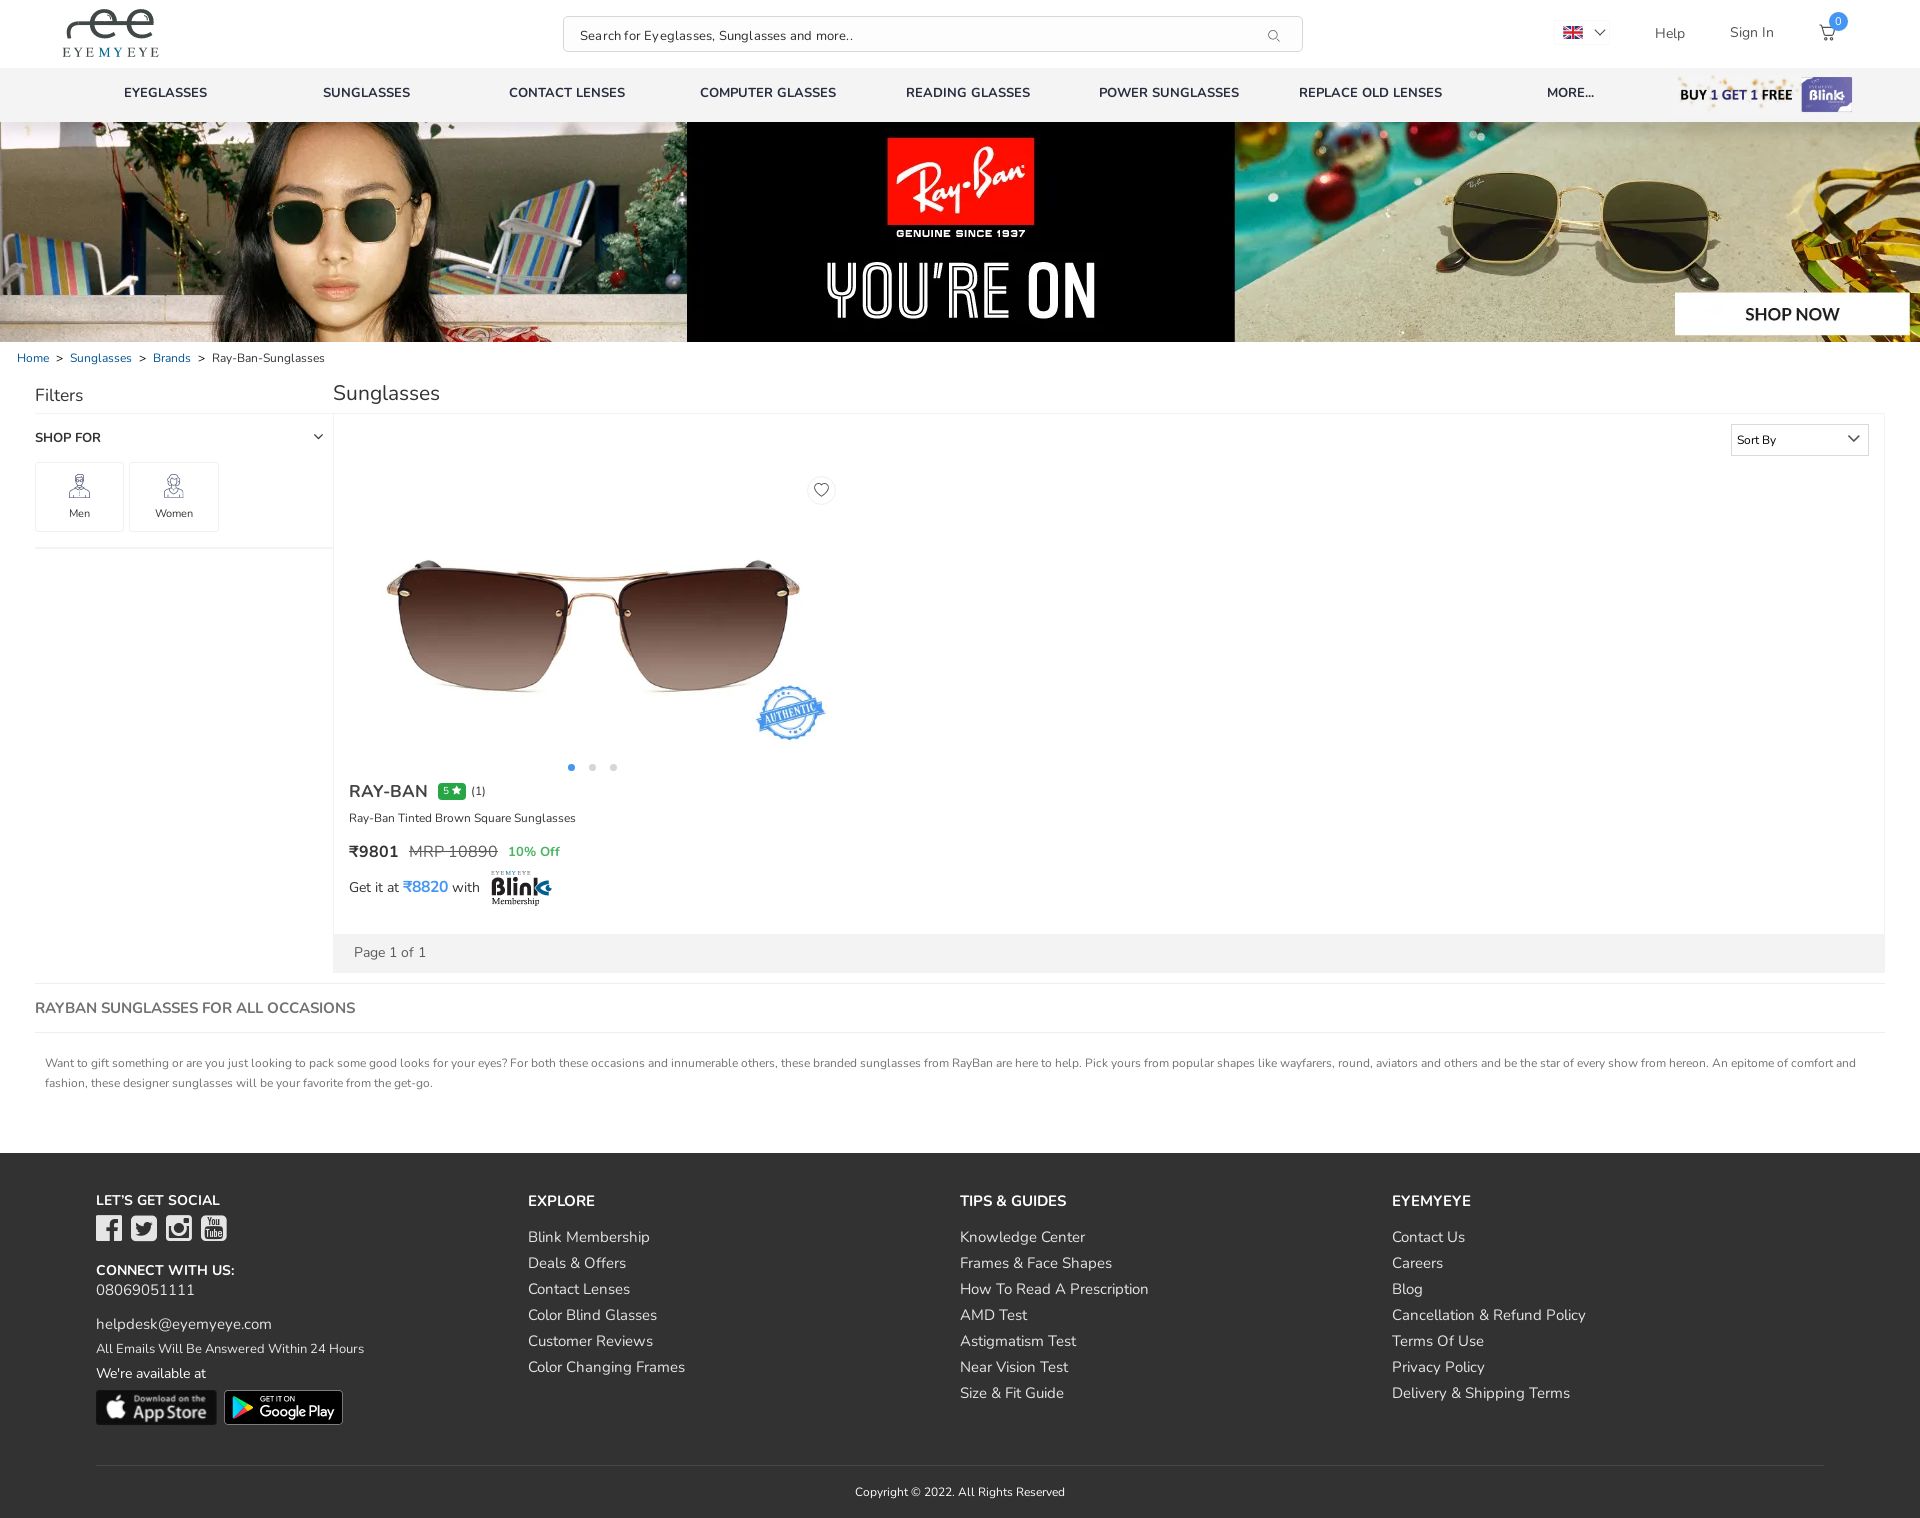1920x1518 pixels.
Task: Open the Astigmatism Test footer link
Action: point(1018,1341)
